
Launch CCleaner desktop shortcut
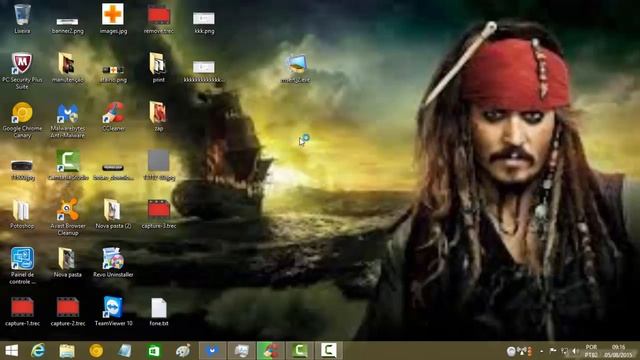coord(113,116)
